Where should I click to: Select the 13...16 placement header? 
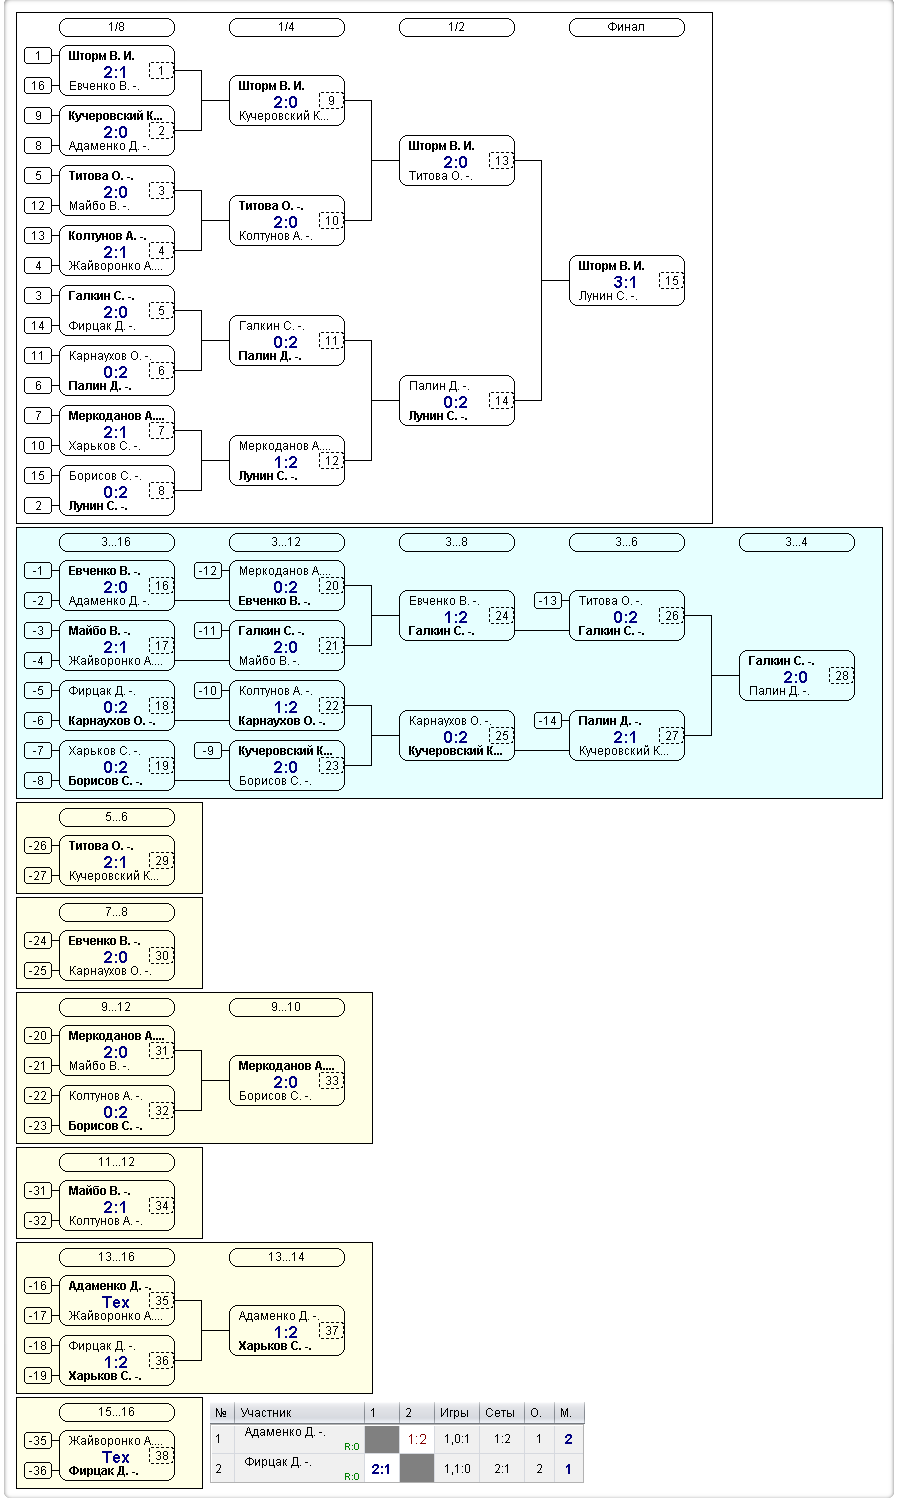coord(117,1257)
